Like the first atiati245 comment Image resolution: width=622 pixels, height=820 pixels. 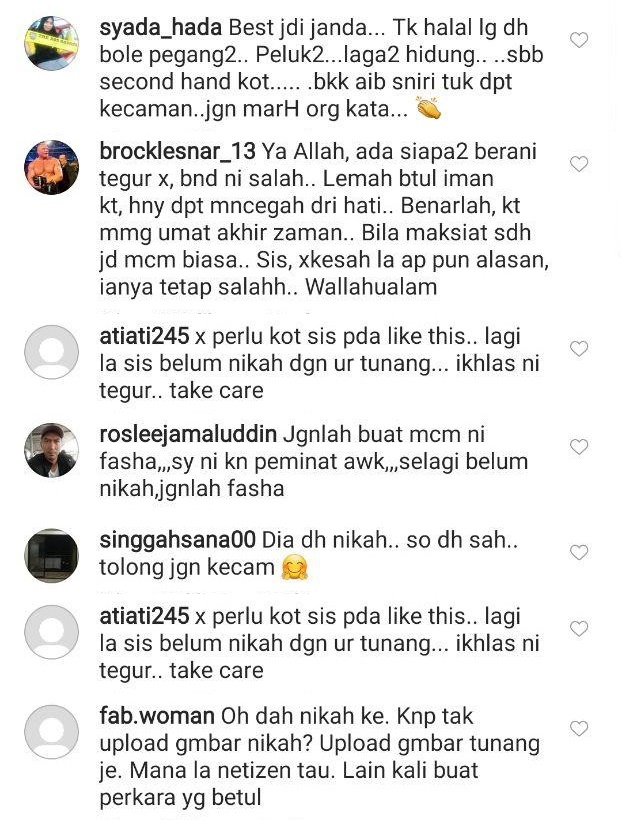click(579, 348)
